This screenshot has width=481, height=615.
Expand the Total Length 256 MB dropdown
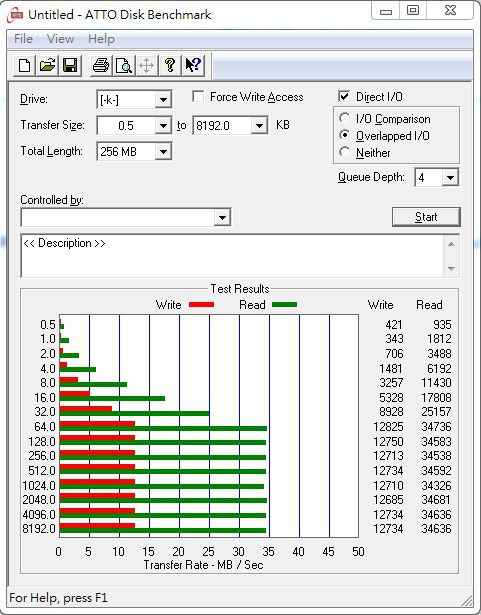point(163,151)
